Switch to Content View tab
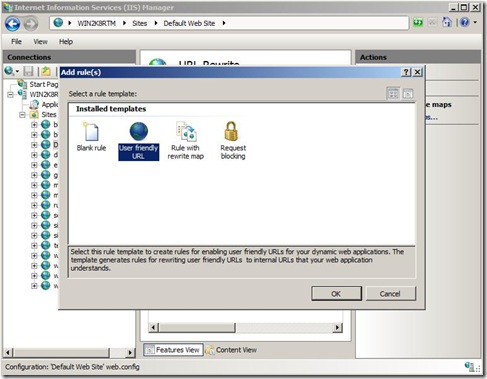The height and width of the screenshot is (379, 487). click(231, 350)
